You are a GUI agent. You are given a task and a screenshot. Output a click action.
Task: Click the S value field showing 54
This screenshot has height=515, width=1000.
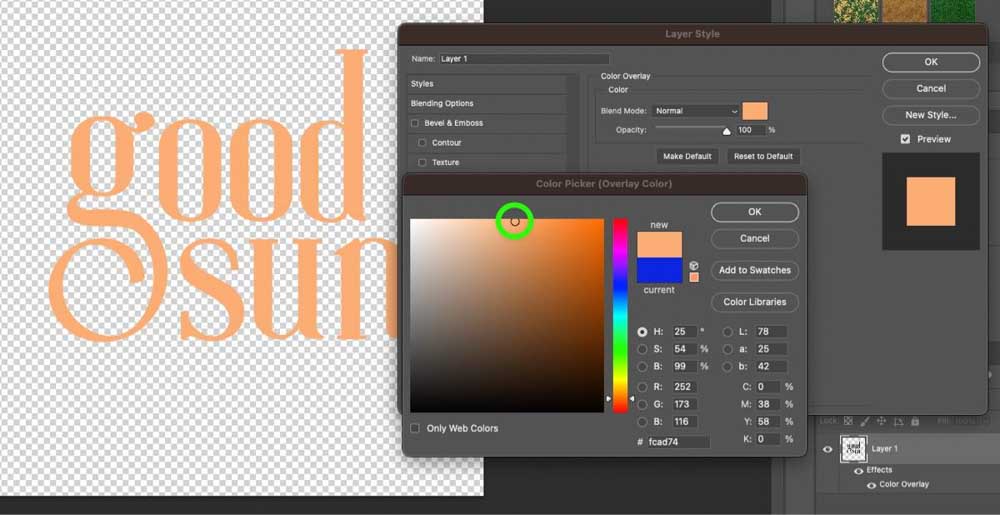pos(685,349)
